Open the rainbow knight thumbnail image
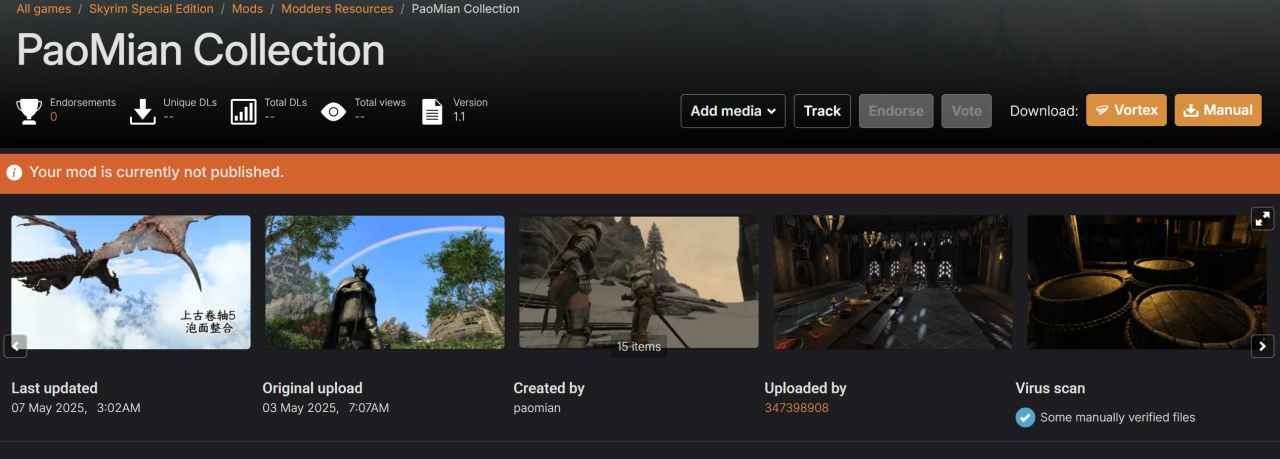This screenshot has height=459, width=1280. click(385, 282)
